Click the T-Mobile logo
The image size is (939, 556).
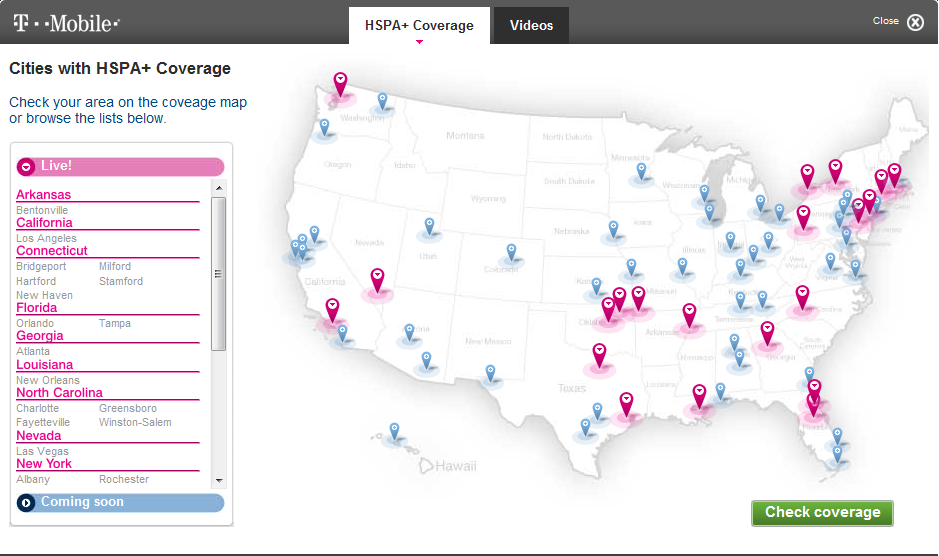click(x=66, y=23)
